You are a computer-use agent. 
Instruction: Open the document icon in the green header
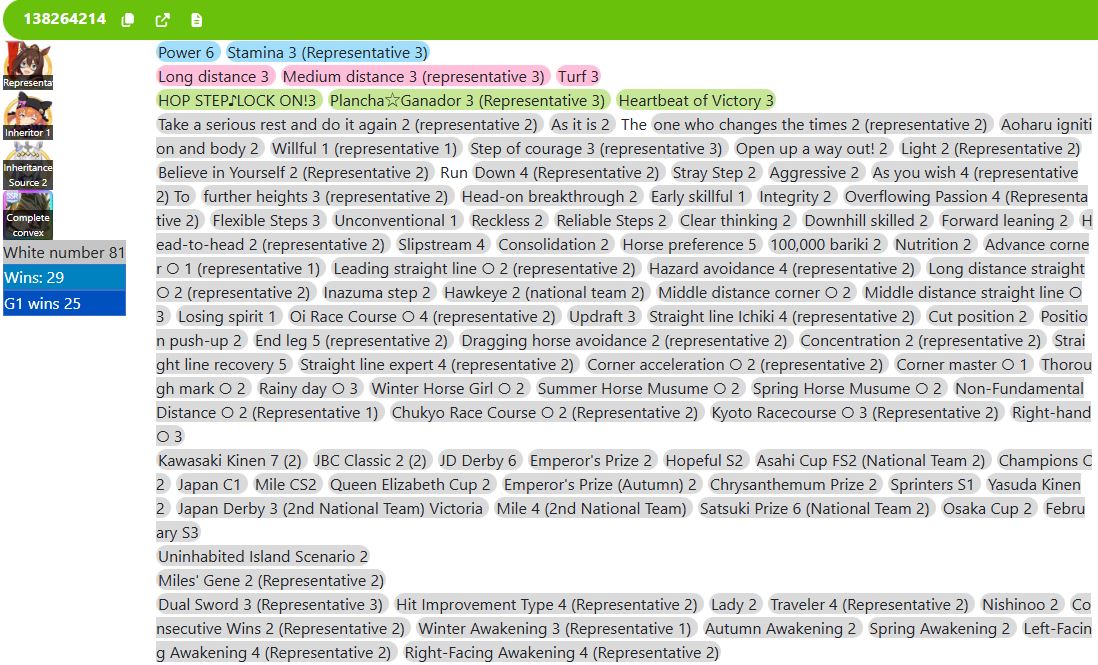point(197,20)
